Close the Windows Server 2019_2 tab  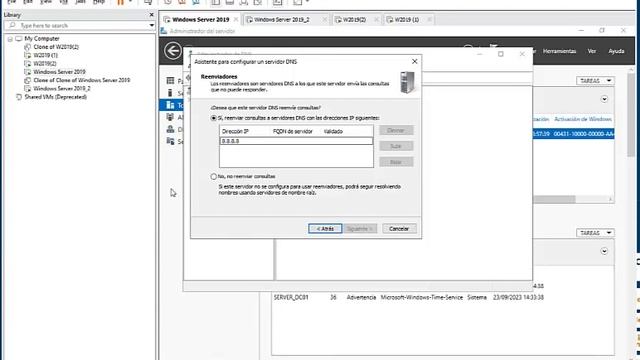[x=324, y=20]
